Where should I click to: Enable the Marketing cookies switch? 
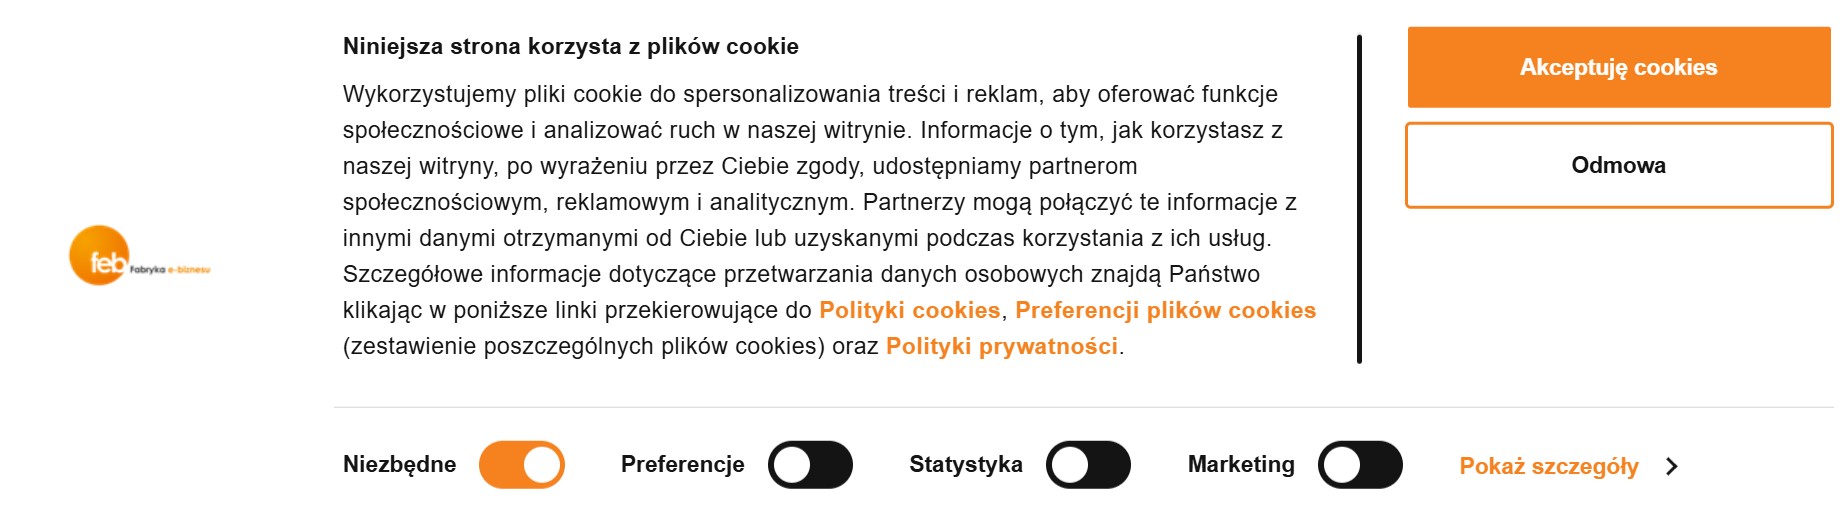(1360, 465)
